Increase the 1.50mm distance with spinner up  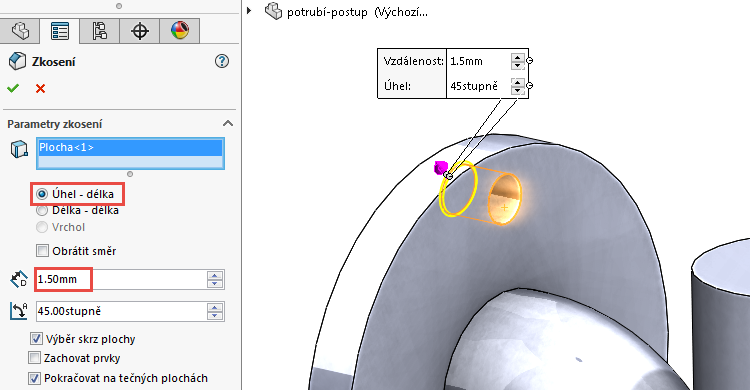(215, 276)
